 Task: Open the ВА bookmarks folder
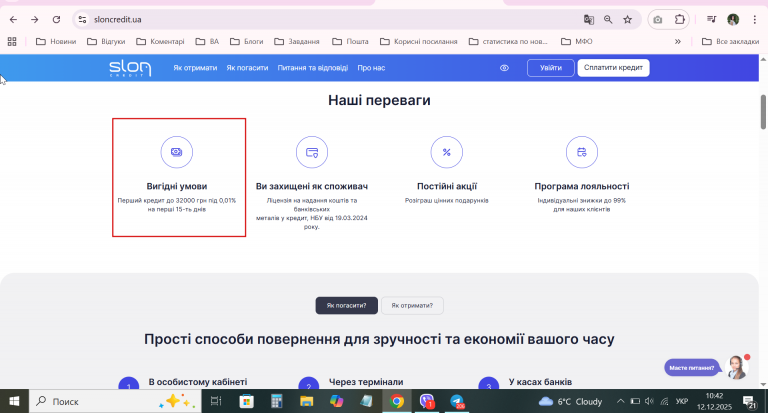pos(207,42)
